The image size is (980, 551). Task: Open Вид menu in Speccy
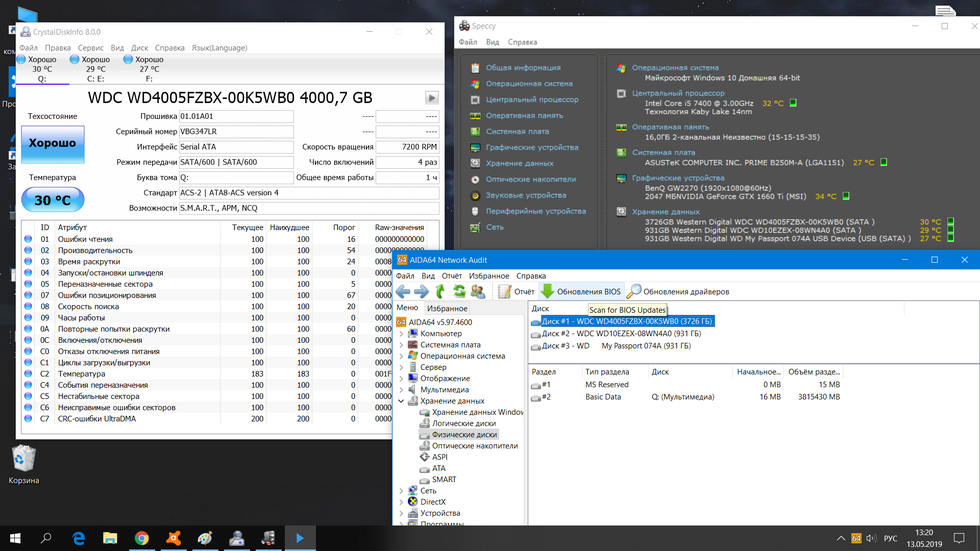tap(492, 42)
